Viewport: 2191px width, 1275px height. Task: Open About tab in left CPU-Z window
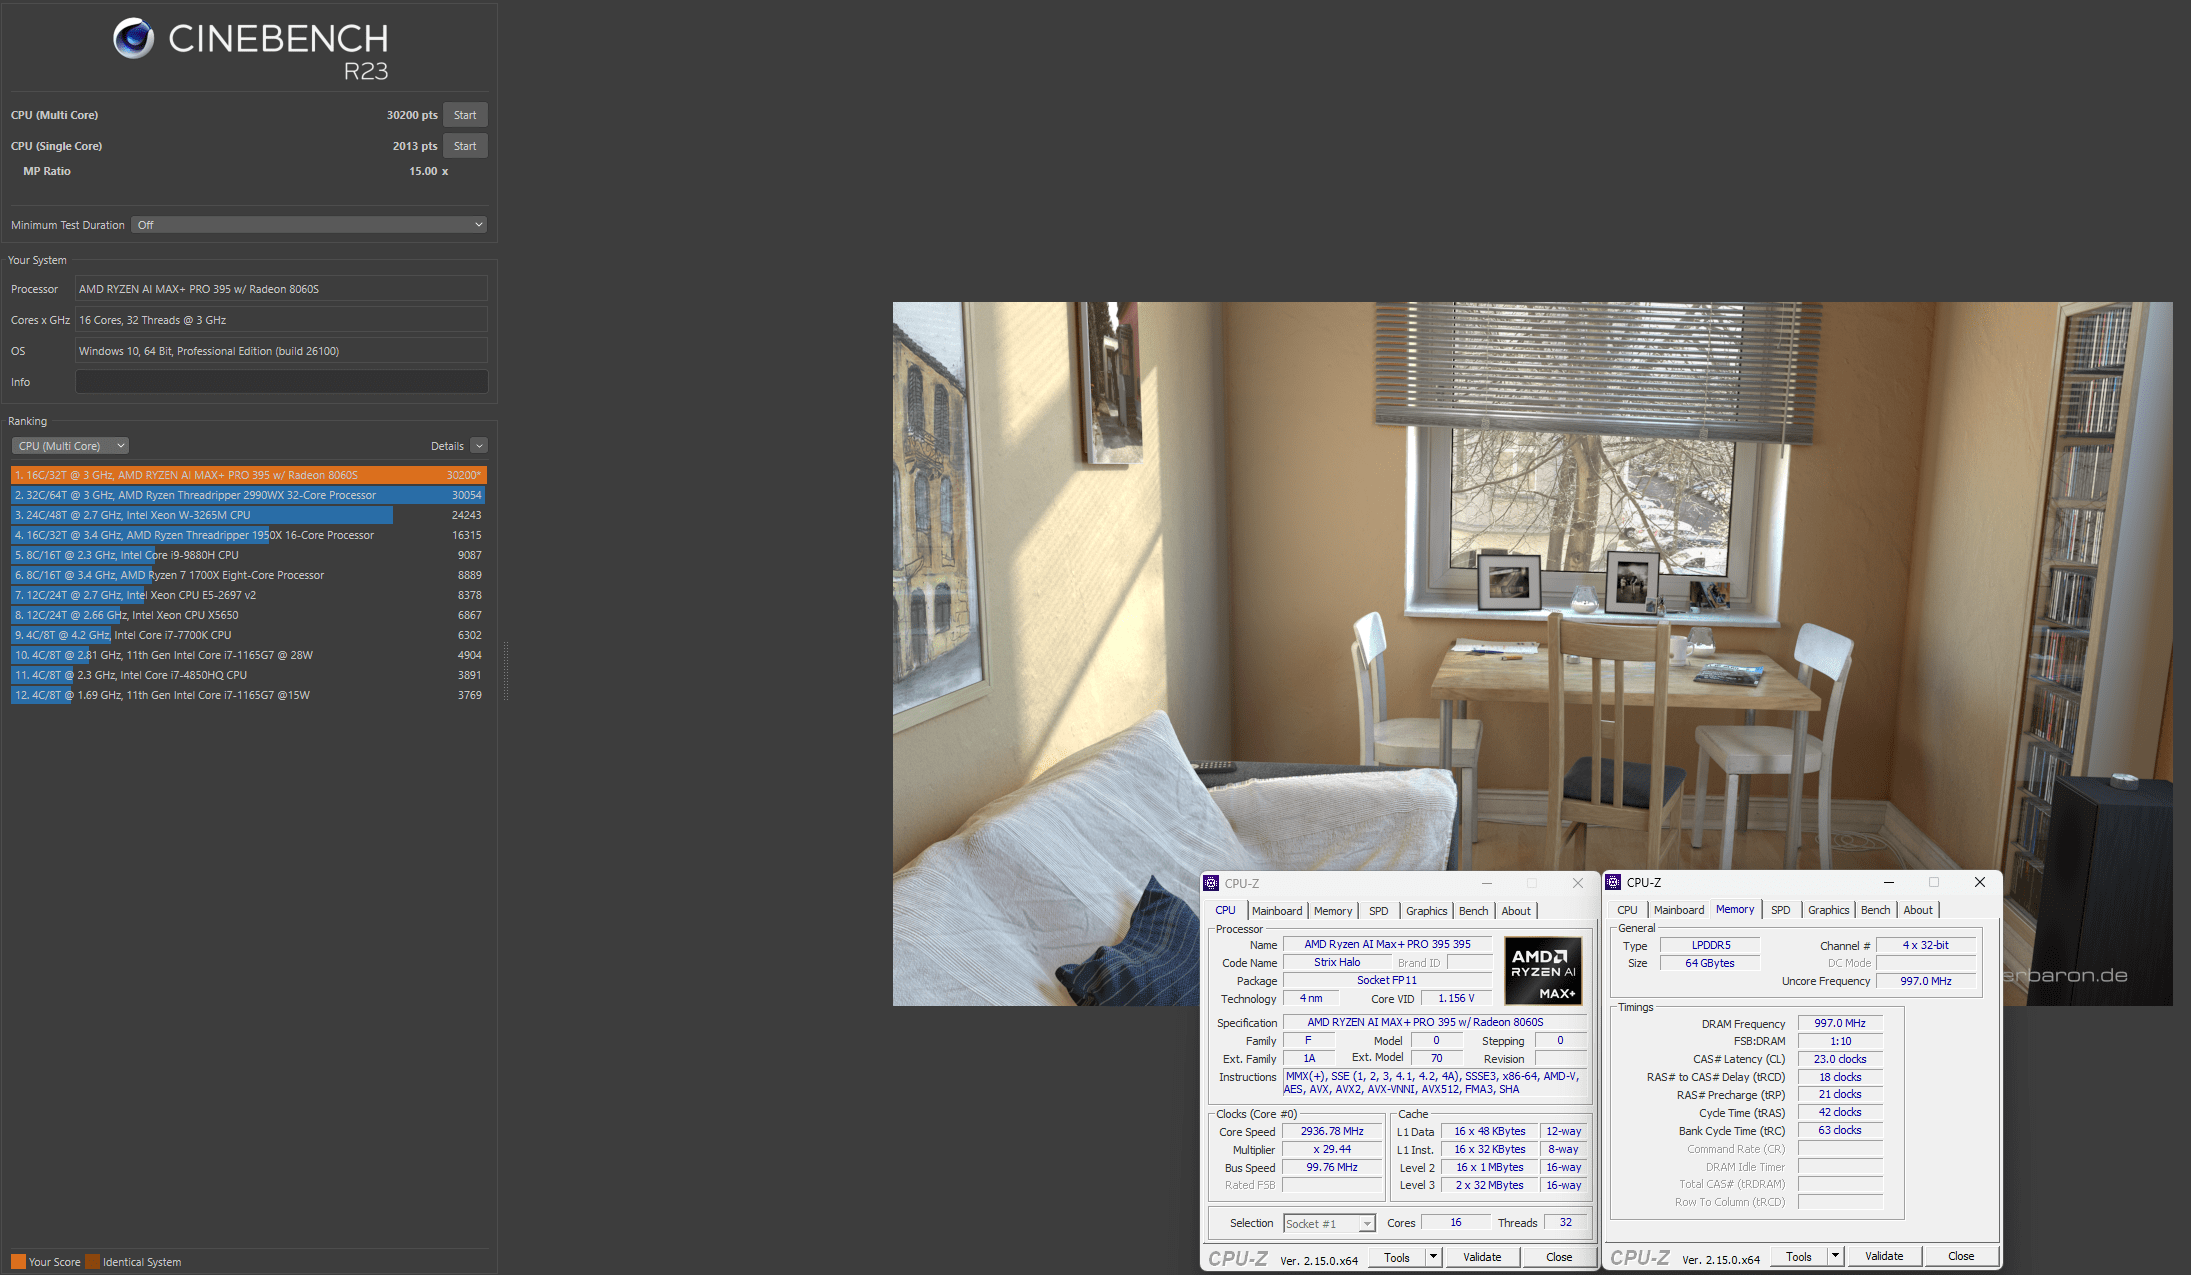coord(1516,911)
